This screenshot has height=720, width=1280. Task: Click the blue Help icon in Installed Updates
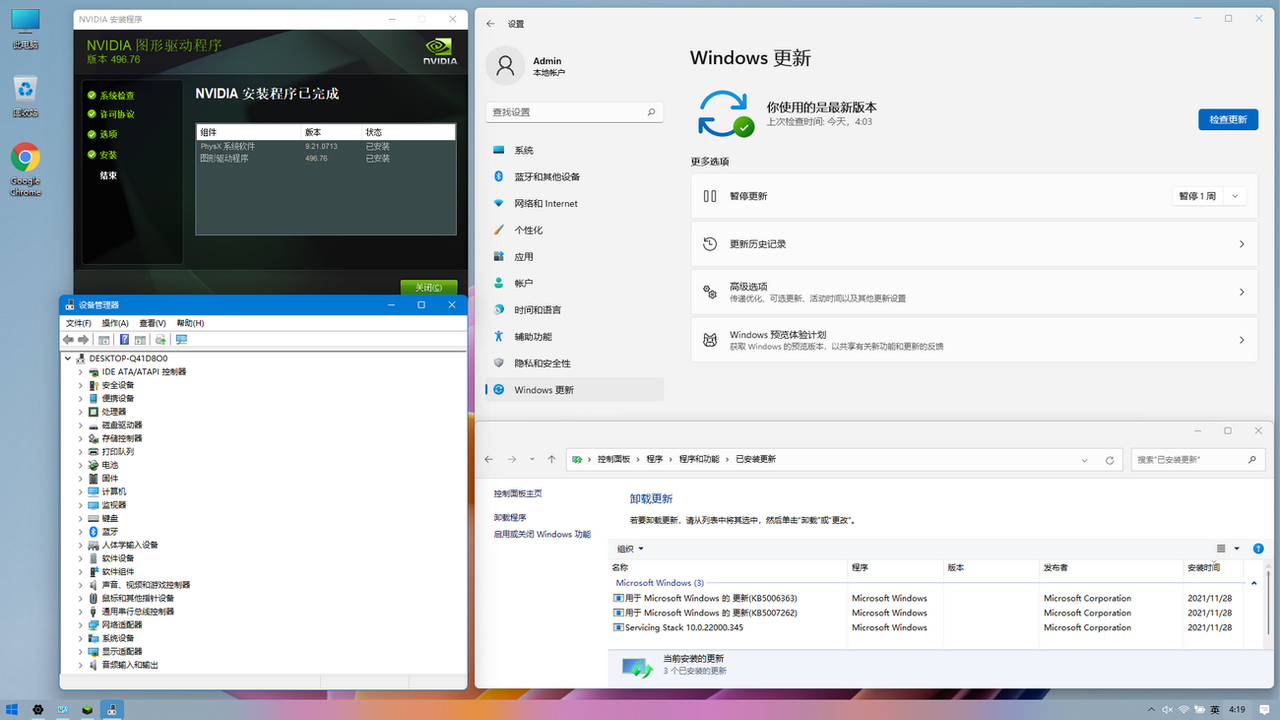click(1258, 548)
